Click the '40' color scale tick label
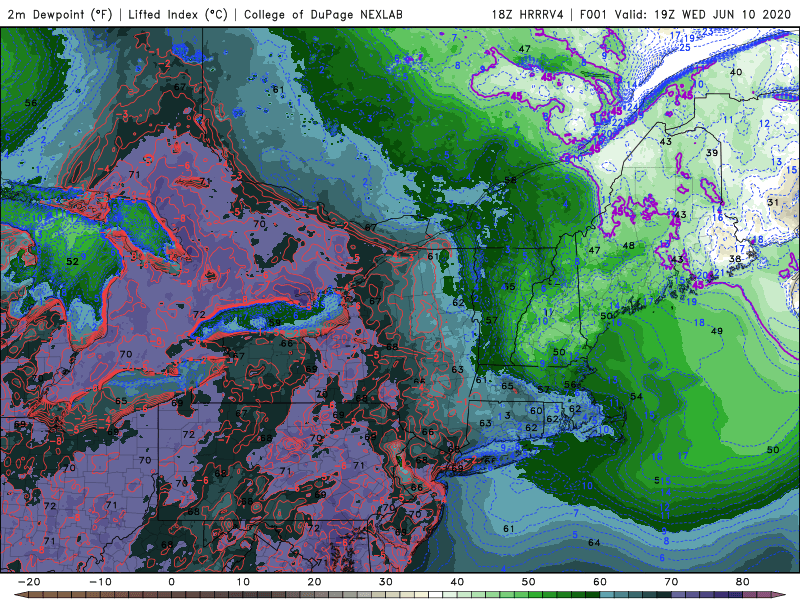 [x=457, y=582]
